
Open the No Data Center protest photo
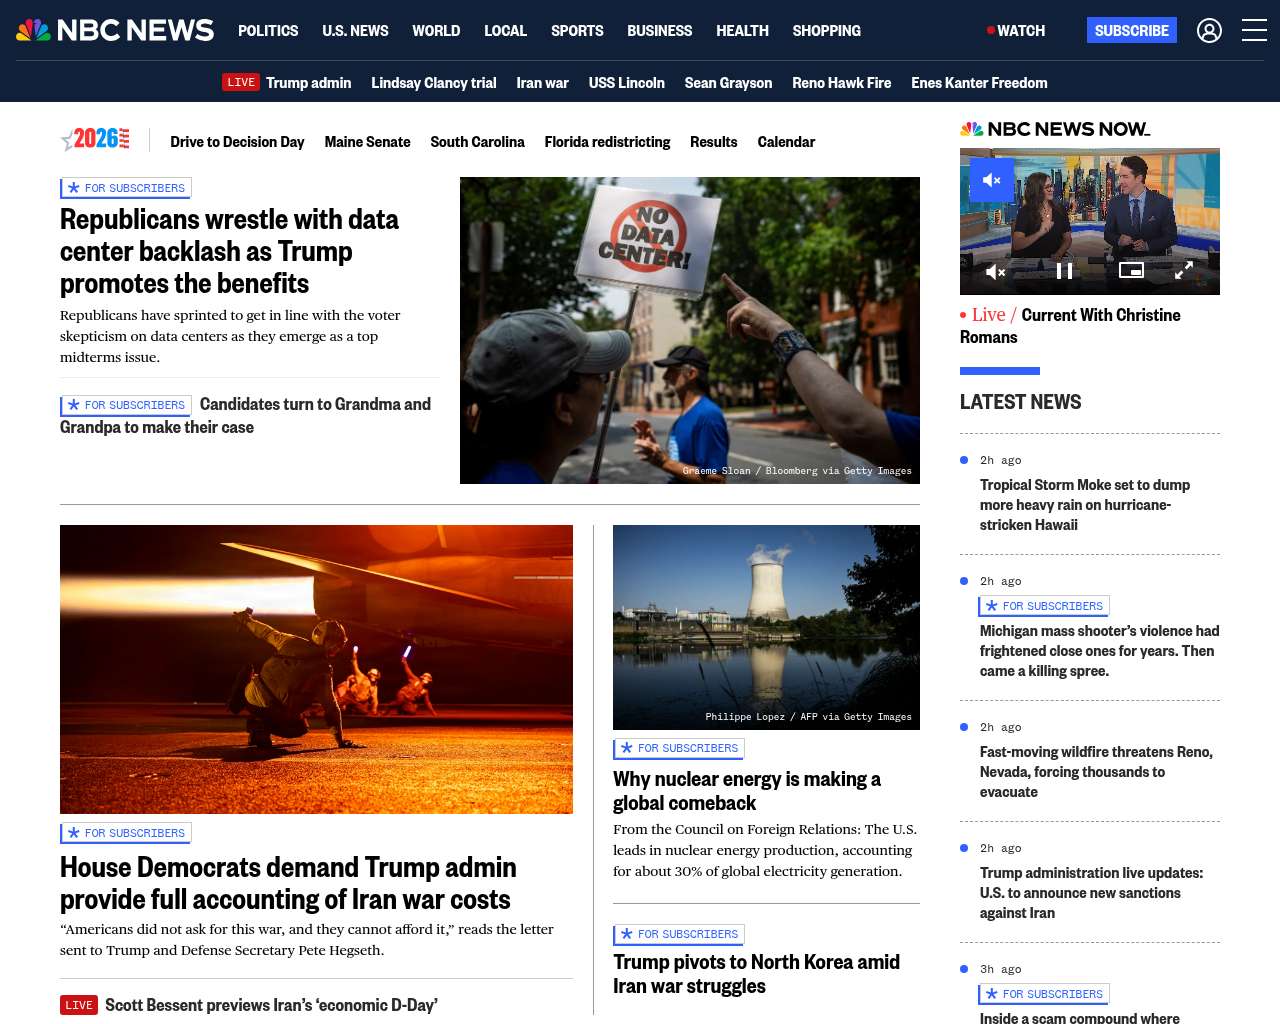[x=690, y=330]
